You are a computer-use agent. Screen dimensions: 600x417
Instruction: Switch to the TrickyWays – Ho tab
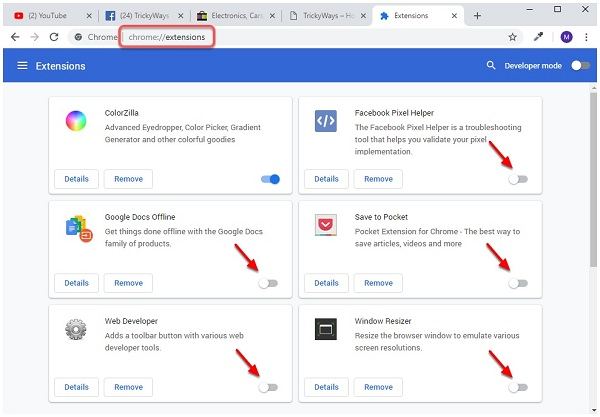(327, 16)
